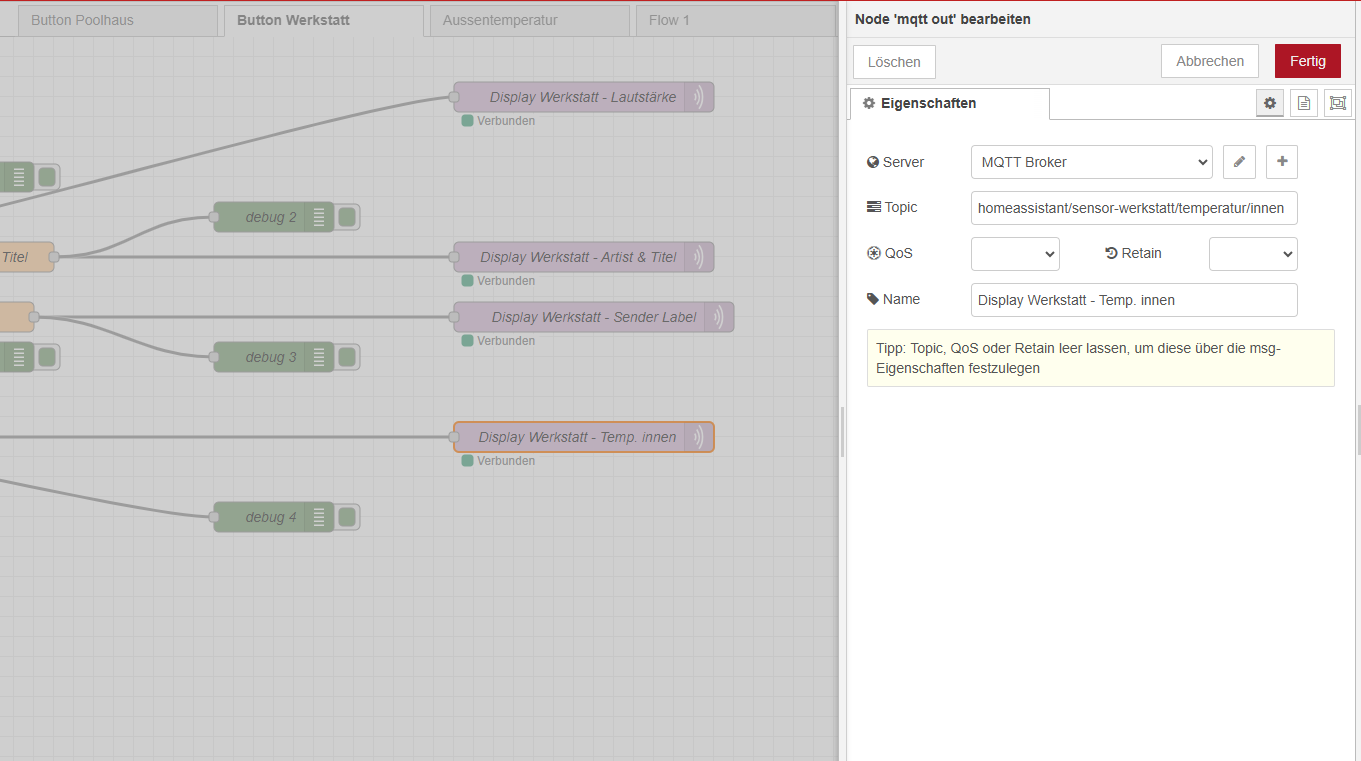1361x761 pixels.
Task: Select Display Werkstatt - Sender Label node
Action: [x=594, y=317]
